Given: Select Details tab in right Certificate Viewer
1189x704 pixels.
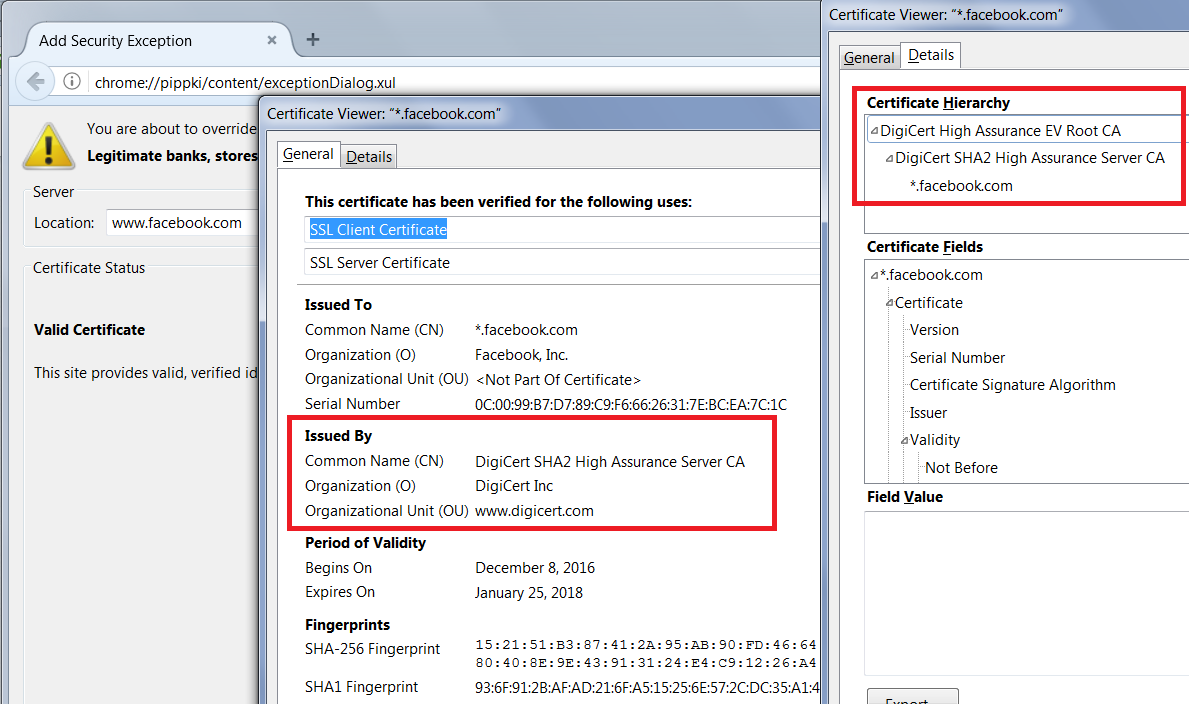Looking at the screenshot, I should (931, 55).
